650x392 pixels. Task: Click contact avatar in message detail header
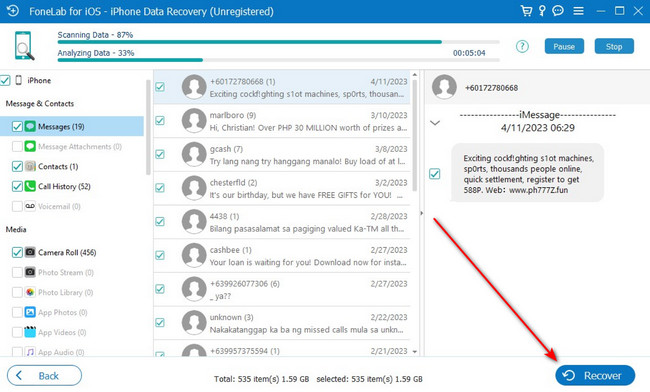[x=444, y=87]
